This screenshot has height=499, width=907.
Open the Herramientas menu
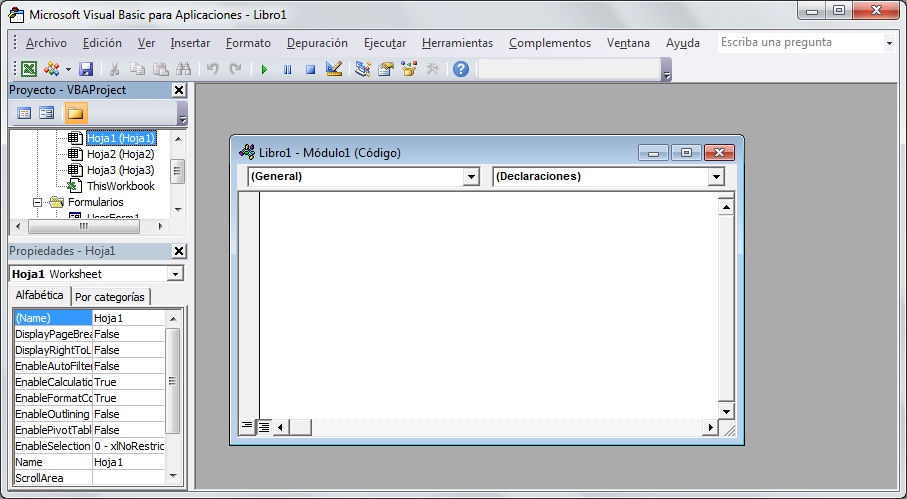click(x=457, y=43)
